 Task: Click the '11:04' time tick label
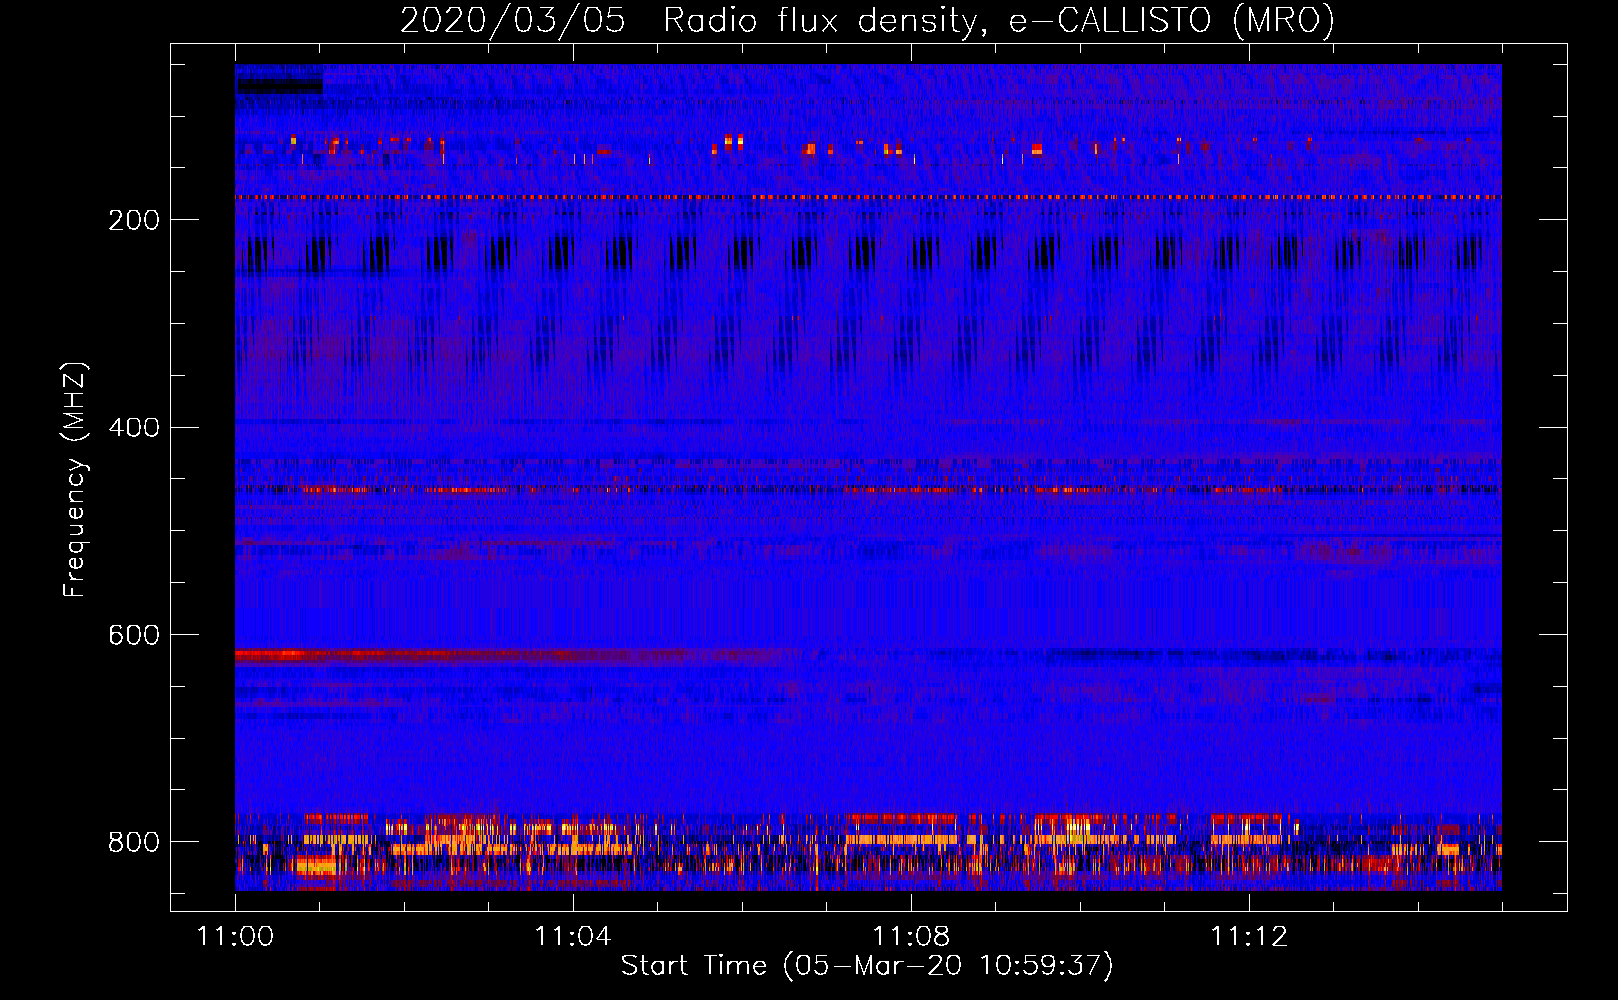coord(573,936)
